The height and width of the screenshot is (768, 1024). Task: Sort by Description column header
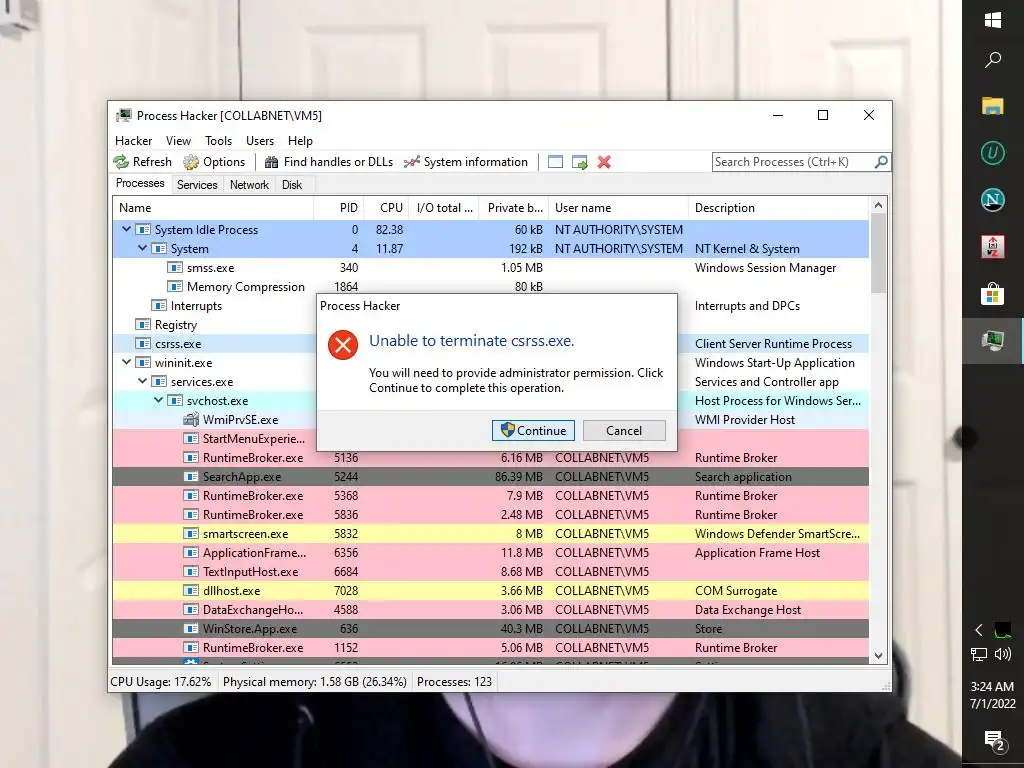(x=778, y=208)
